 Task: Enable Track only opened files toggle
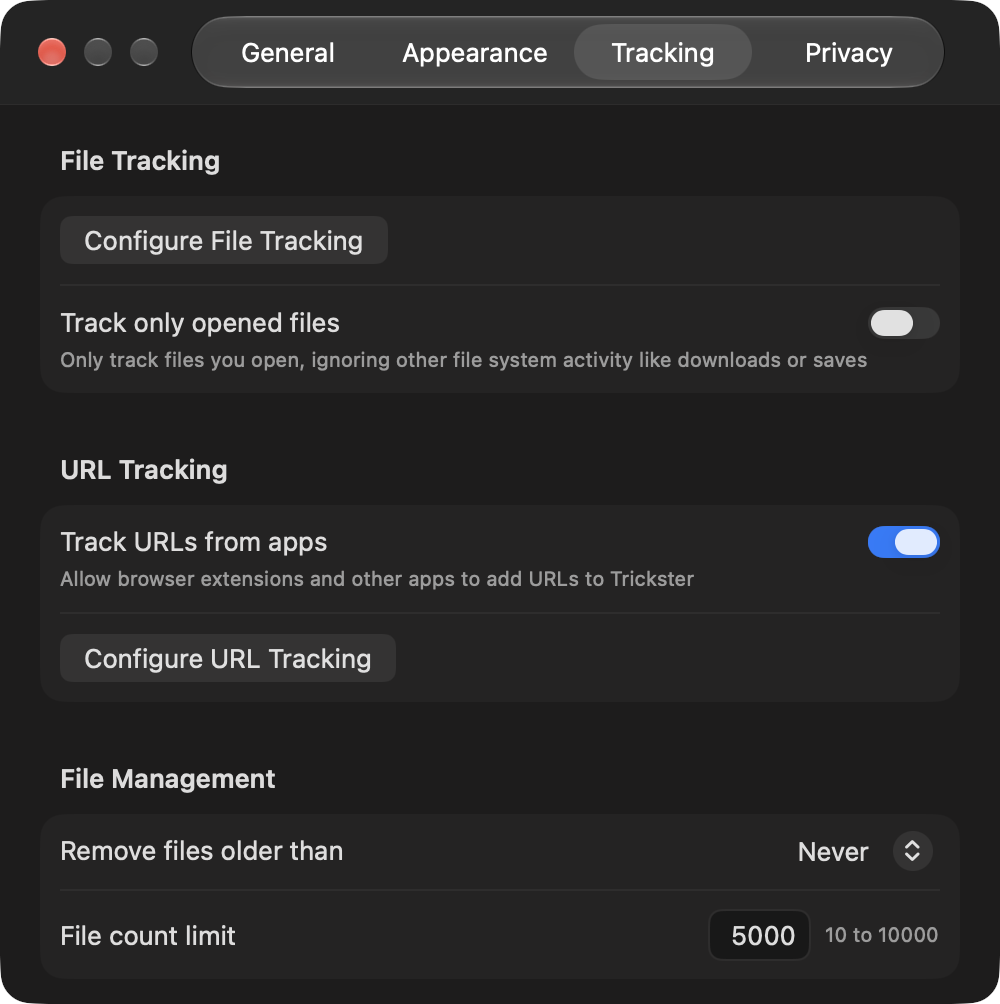click(x=903, y=323)
